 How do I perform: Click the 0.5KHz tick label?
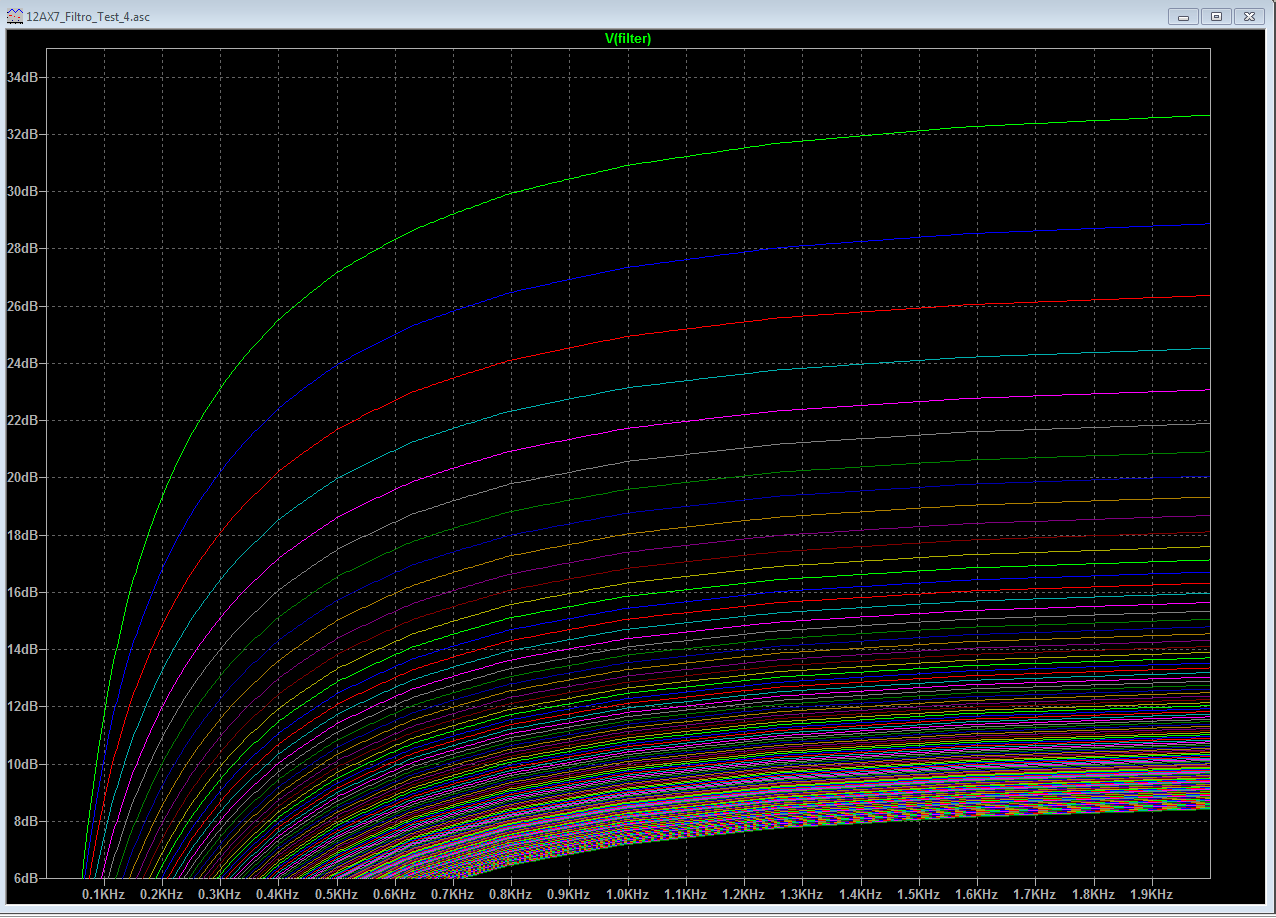click(x=336, y=894)
